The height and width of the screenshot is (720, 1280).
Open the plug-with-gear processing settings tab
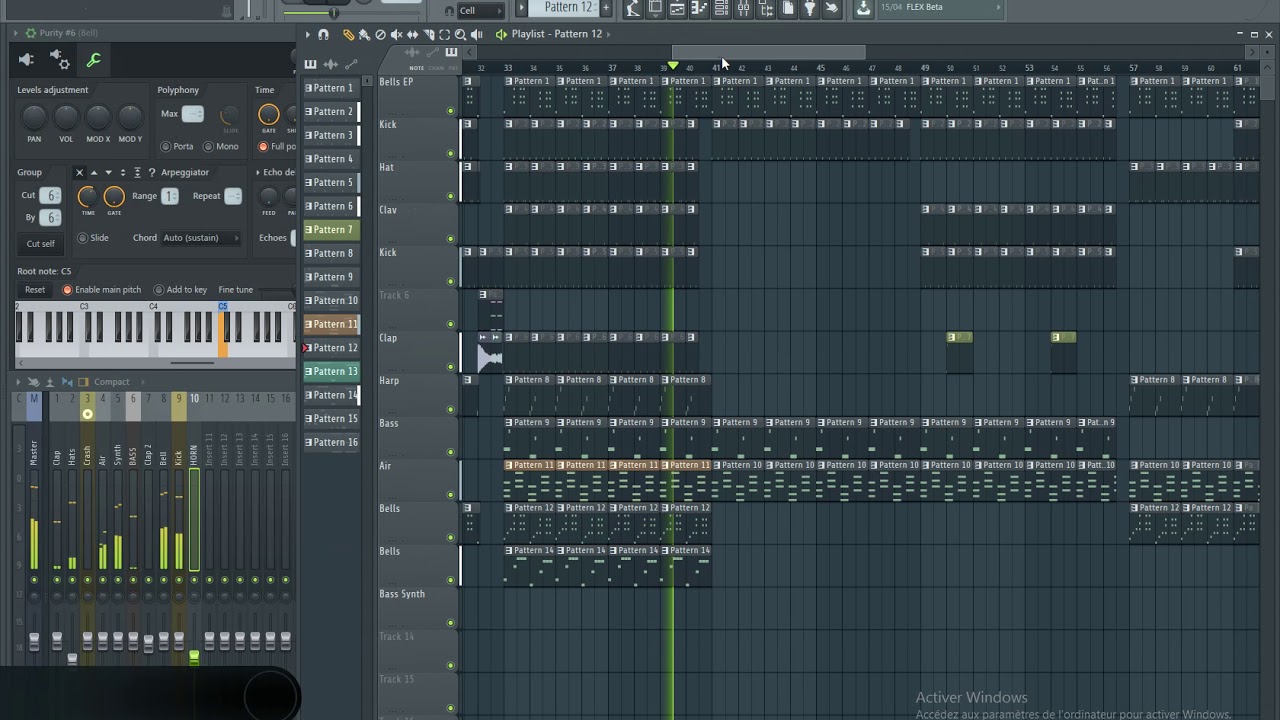coord(59,60)
